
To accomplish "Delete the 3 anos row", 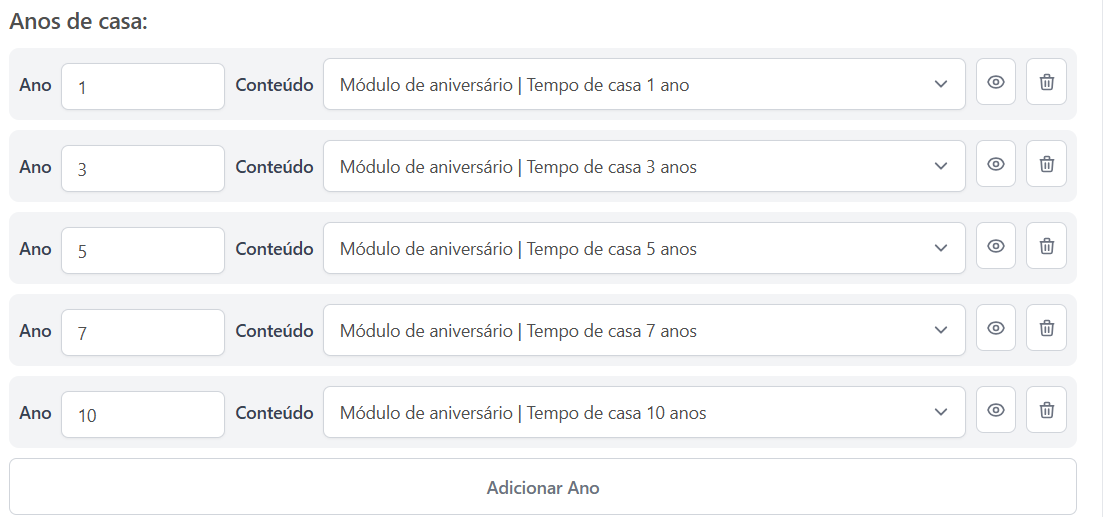I will pyautogui.click(x=1046, y=165).
